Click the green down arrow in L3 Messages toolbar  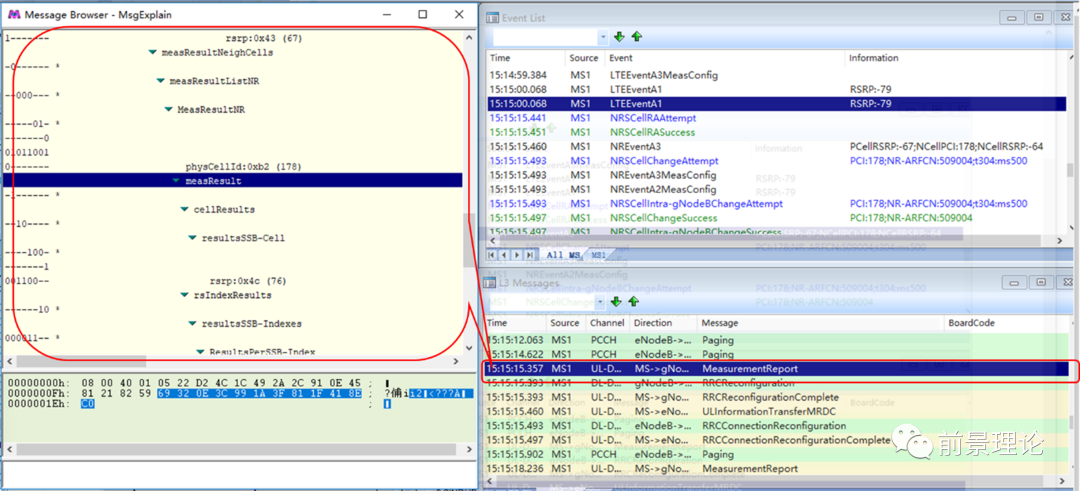point(617,302)
